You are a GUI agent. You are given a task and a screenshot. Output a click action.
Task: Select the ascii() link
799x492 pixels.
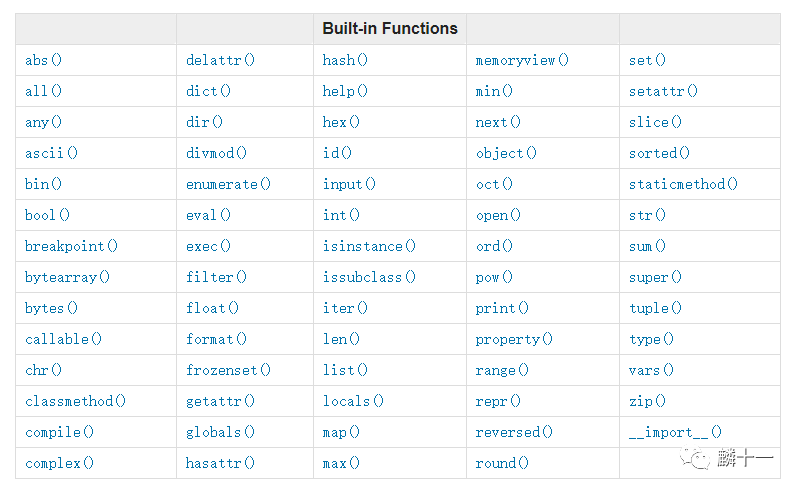pos(51,153)
